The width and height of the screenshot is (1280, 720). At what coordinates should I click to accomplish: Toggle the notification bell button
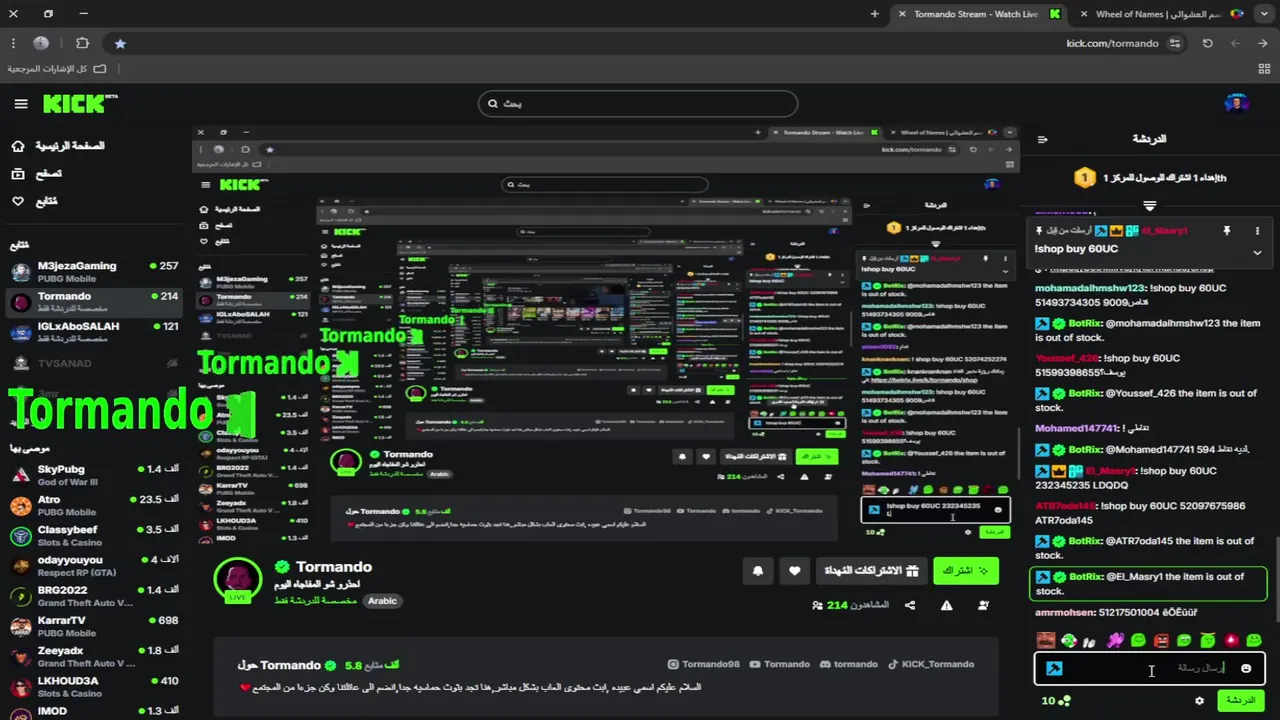point(758,570)
